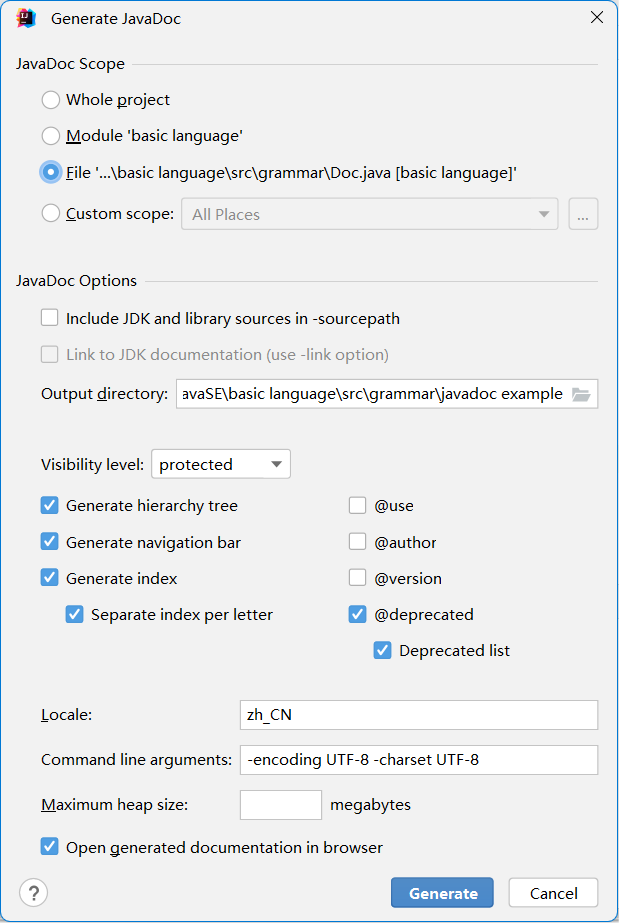
Task: Click into the Output directory field
Action: point(387,394)
